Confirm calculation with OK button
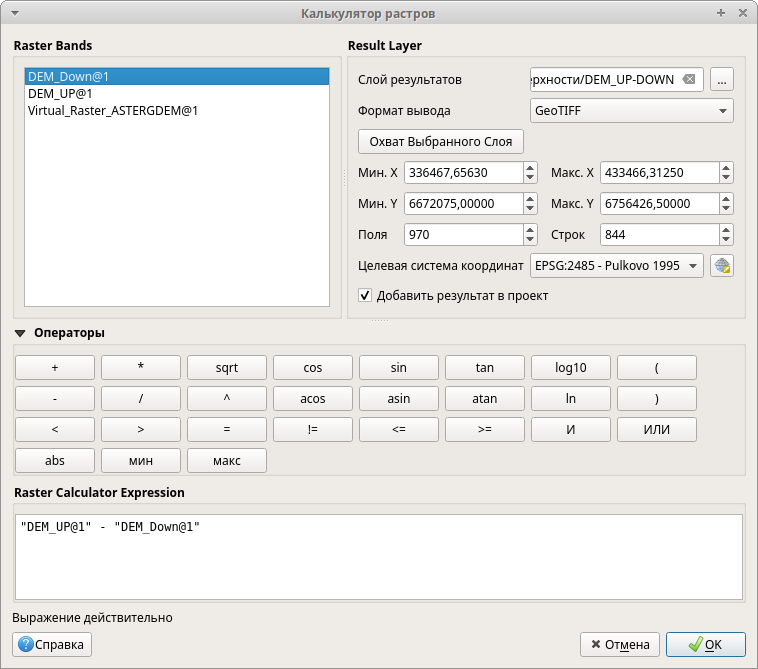The width and height of the screenshot is (758, 669). click(705, 644)
